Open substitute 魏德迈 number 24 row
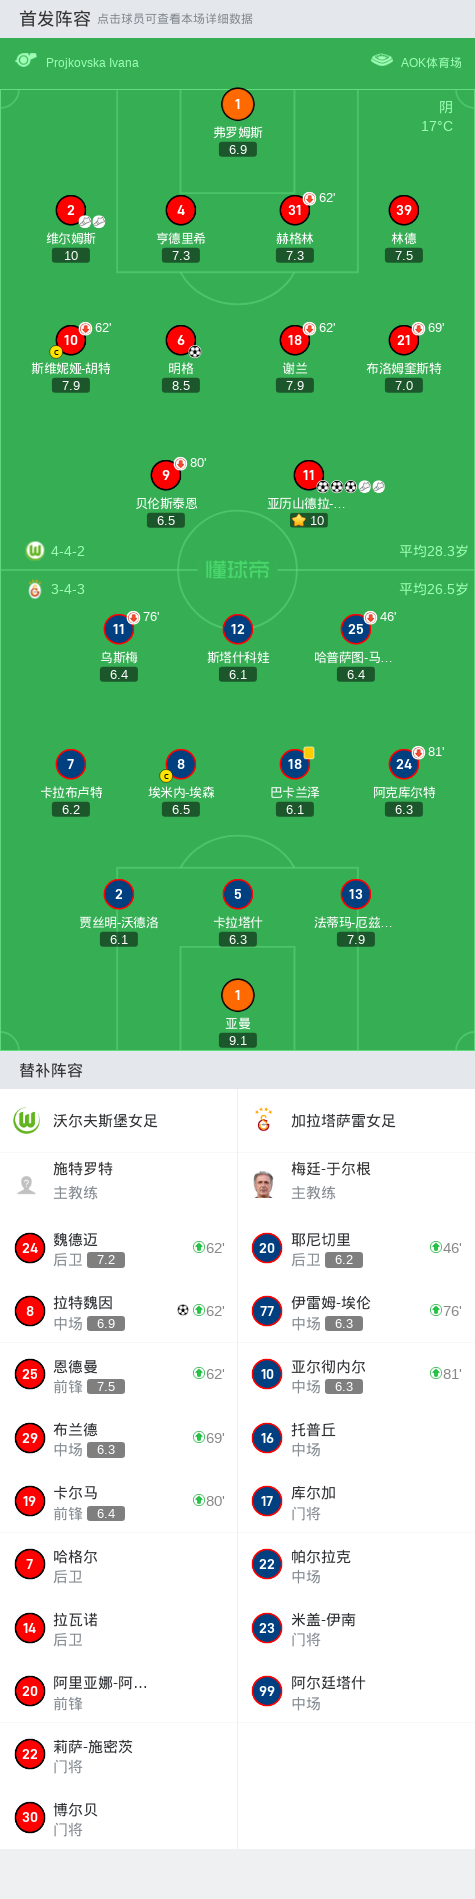475x1899 pixels. pos(119,1249)
